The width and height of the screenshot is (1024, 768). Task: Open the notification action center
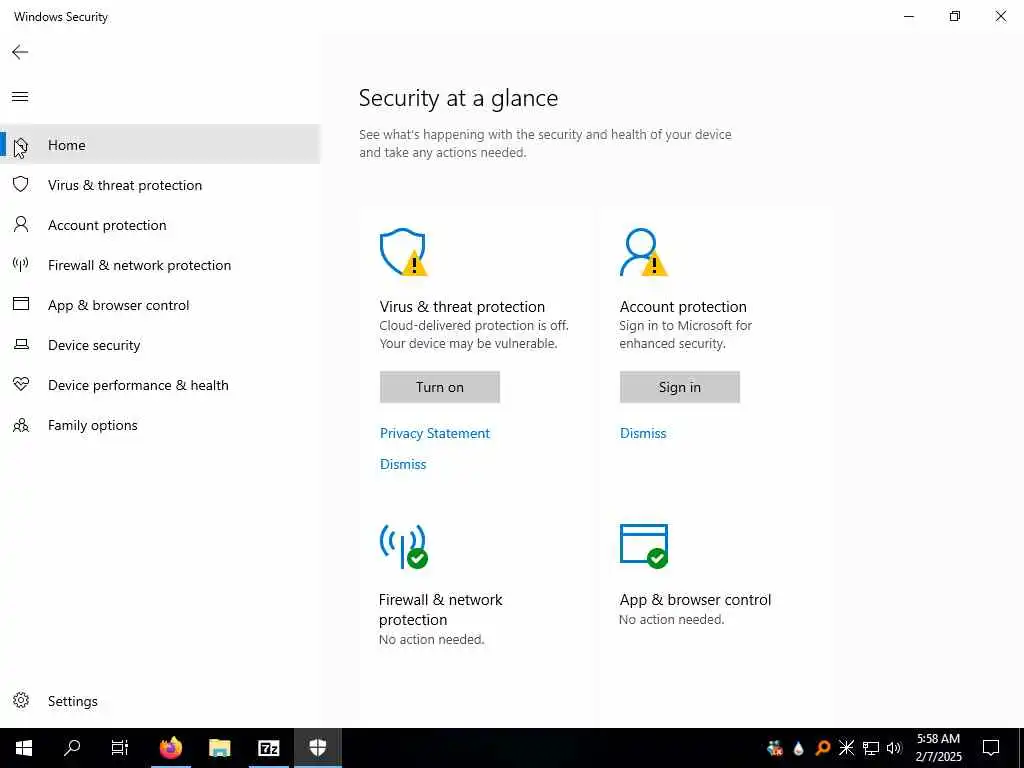991,748
